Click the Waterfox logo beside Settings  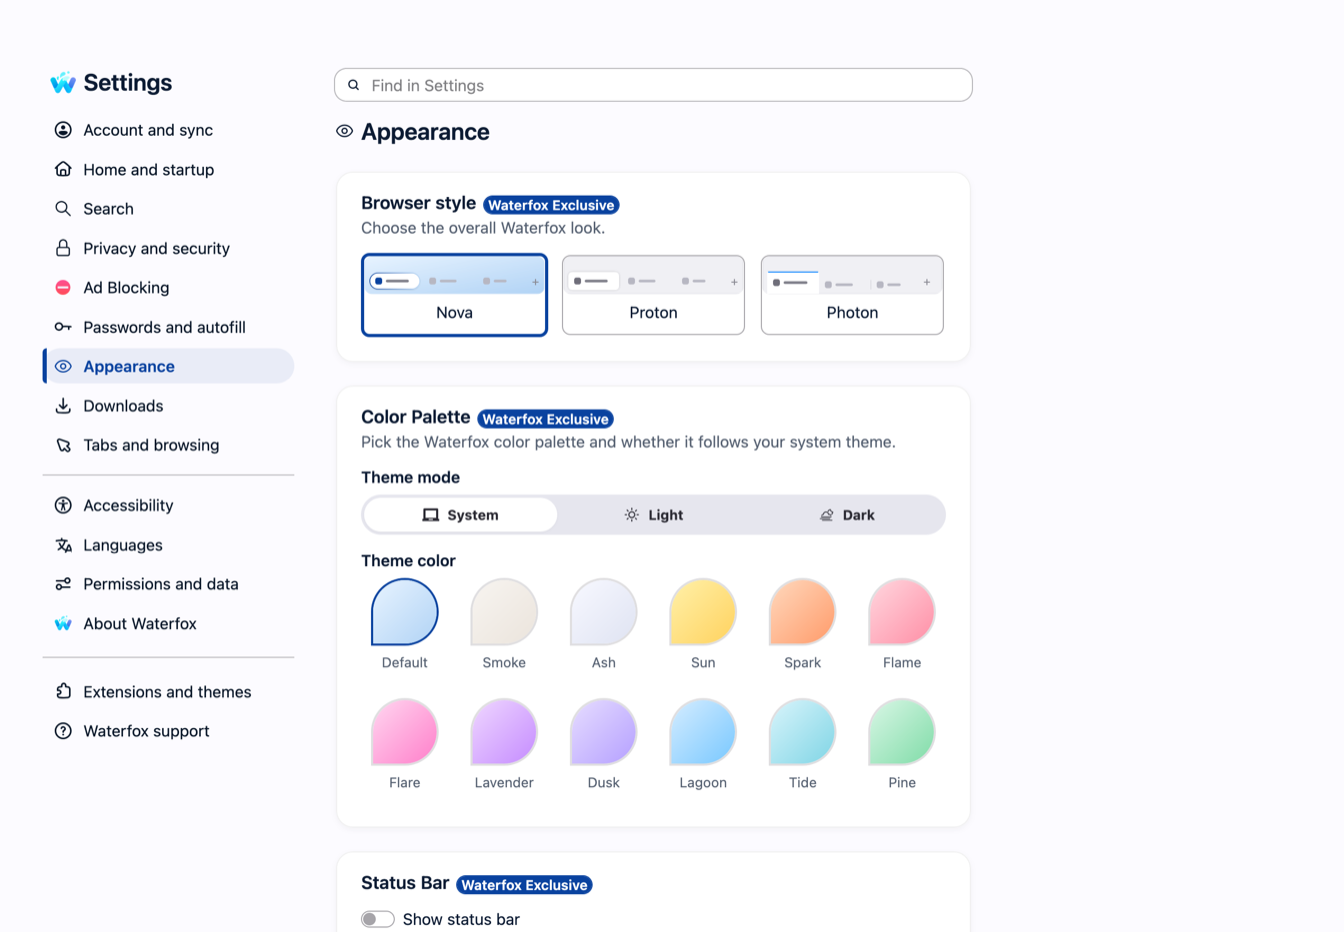63,83
